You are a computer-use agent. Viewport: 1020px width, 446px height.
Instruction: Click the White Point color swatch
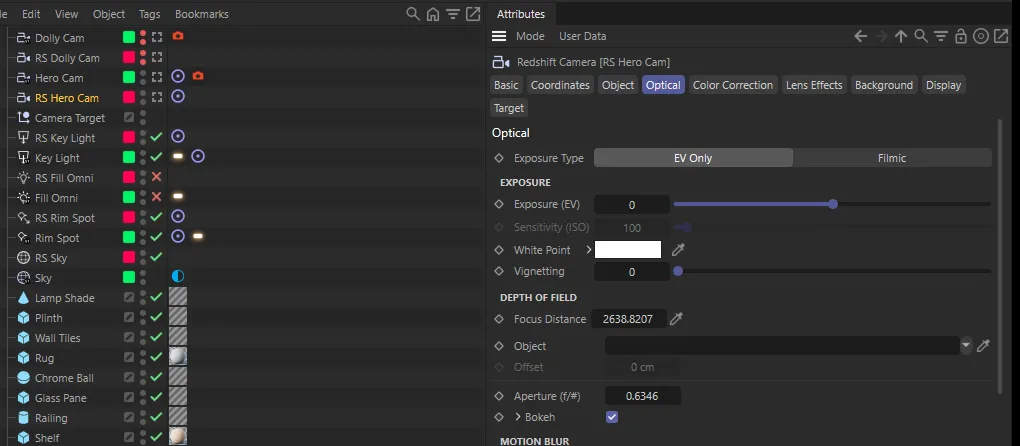click(628, 250)
